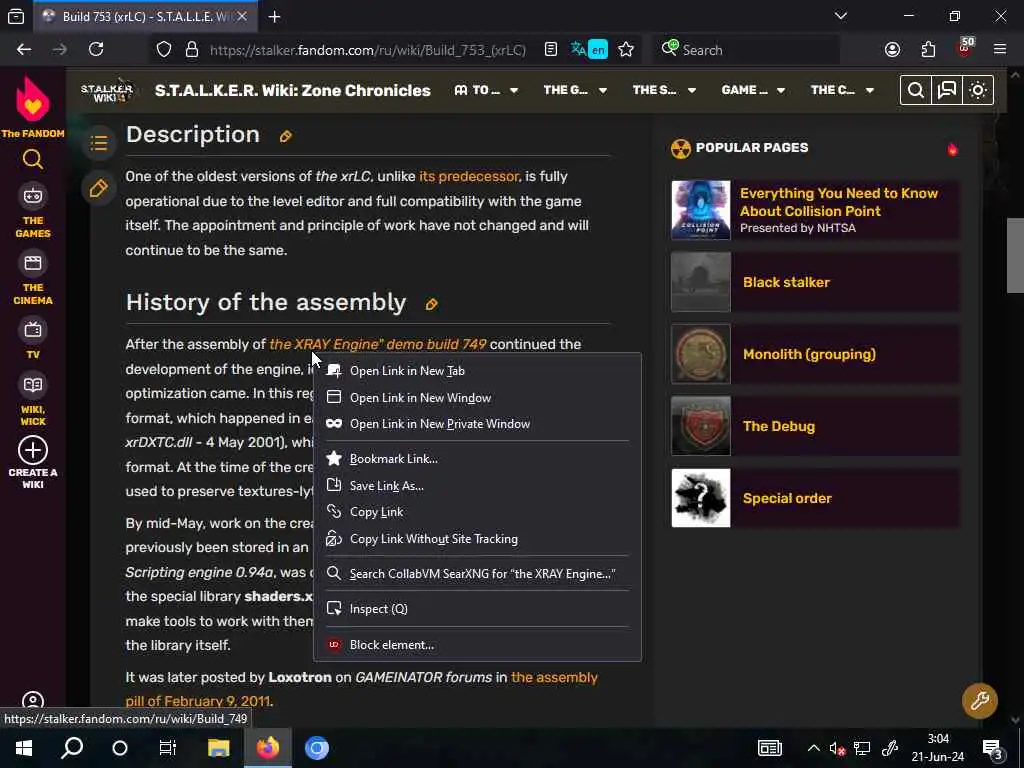Toggle reader view icon in address bar
Screen dimensions: 1024x768
[551, 50]
